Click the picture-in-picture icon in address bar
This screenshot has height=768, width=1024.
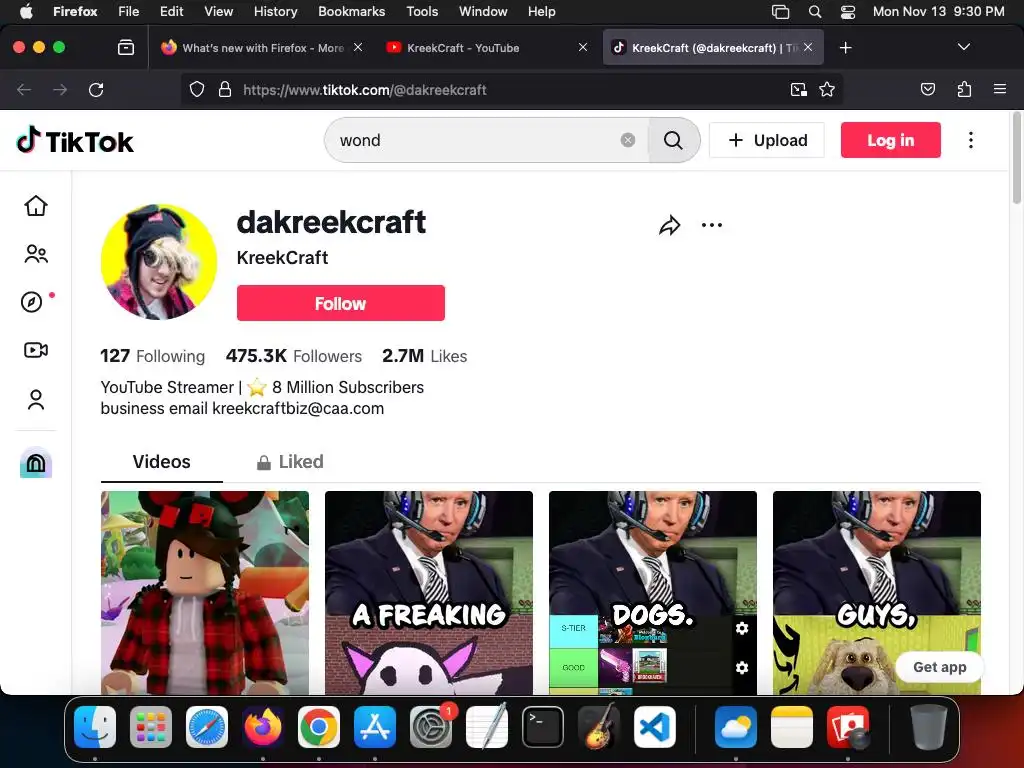(798, 89)
